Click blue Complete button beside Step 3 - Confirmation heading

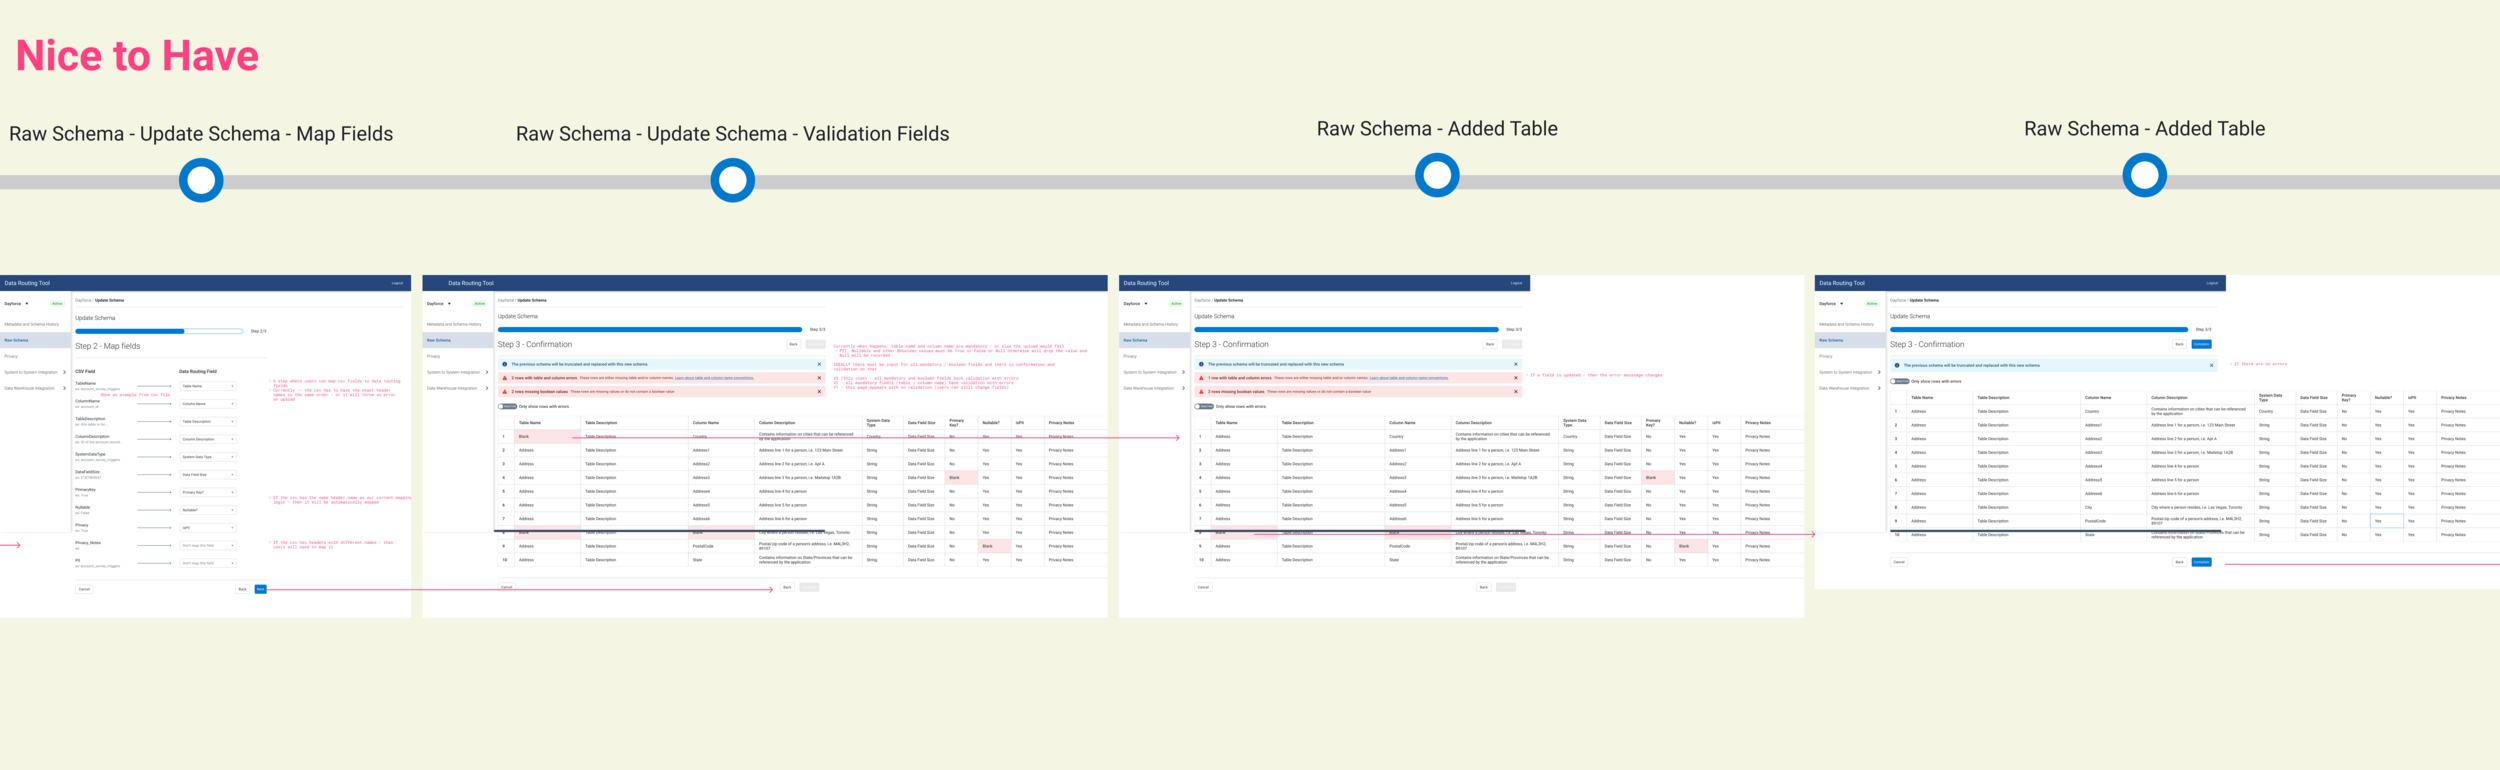tap(2201, 344)
